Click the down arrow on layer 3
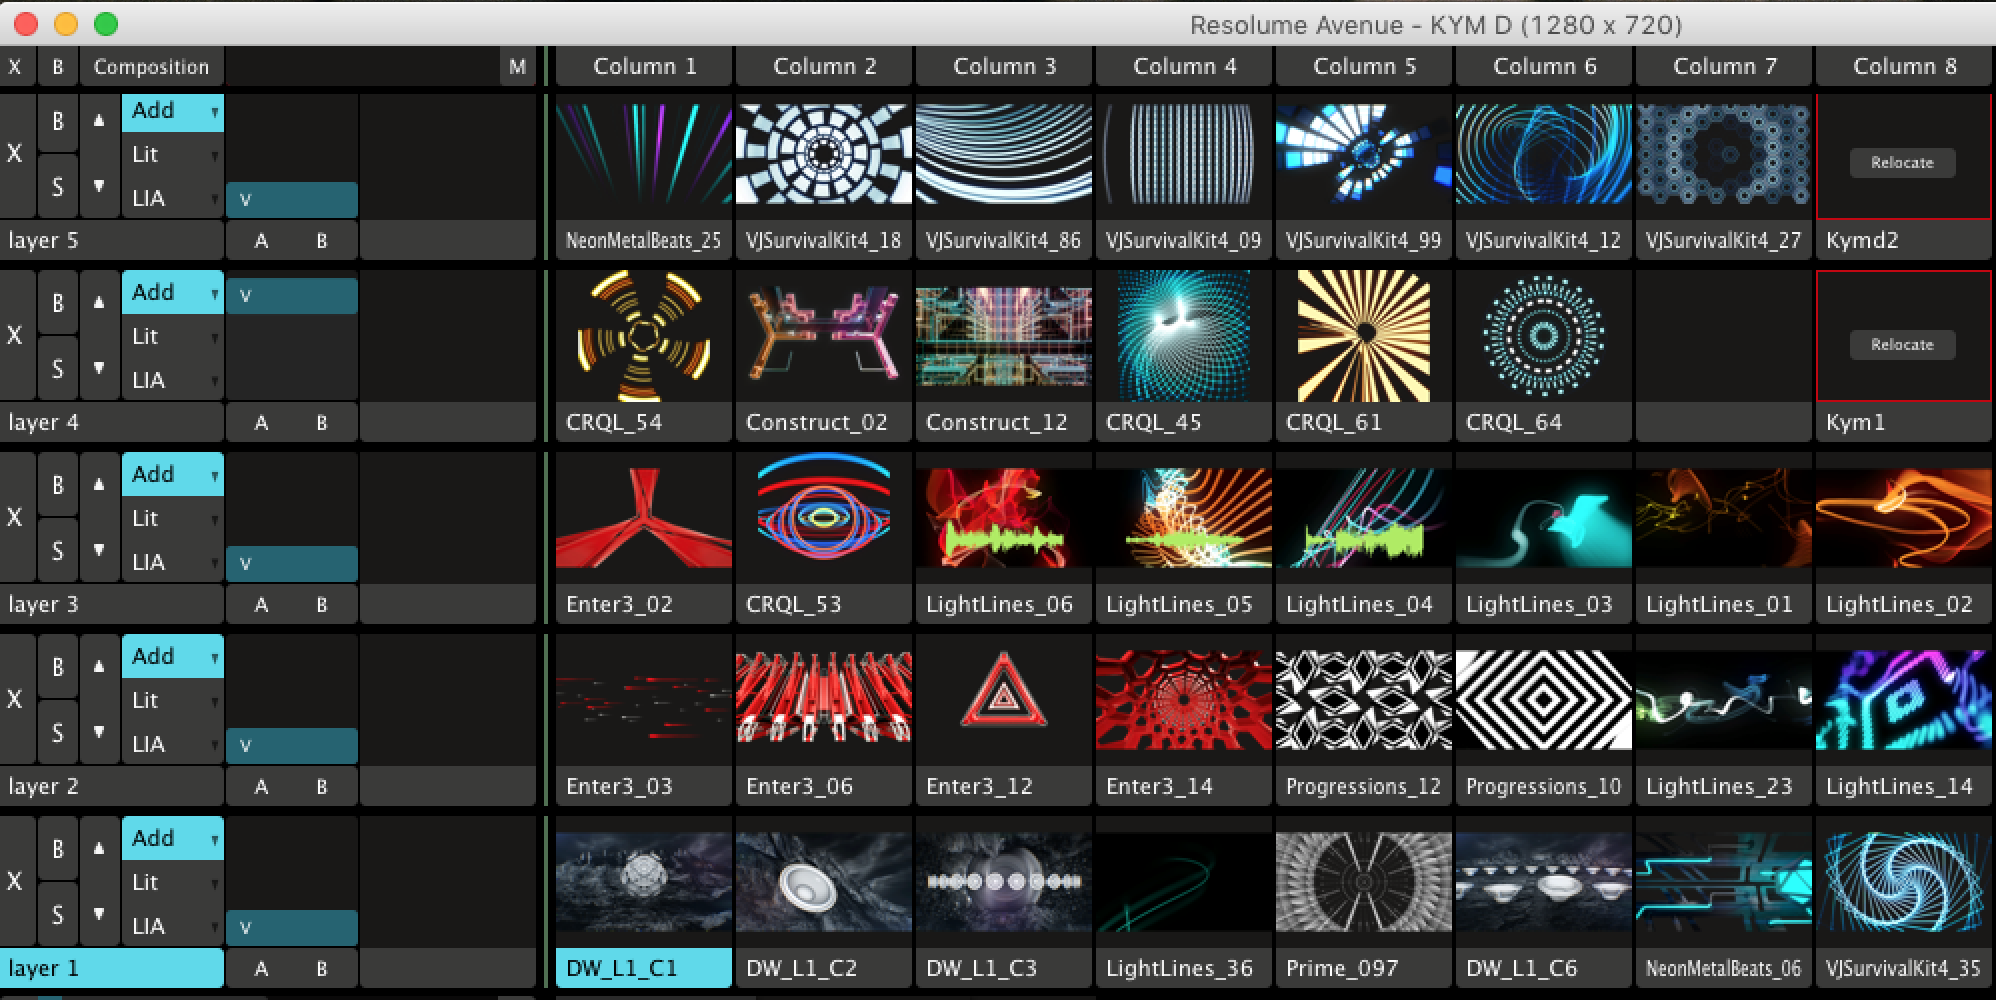 (99, 550)
